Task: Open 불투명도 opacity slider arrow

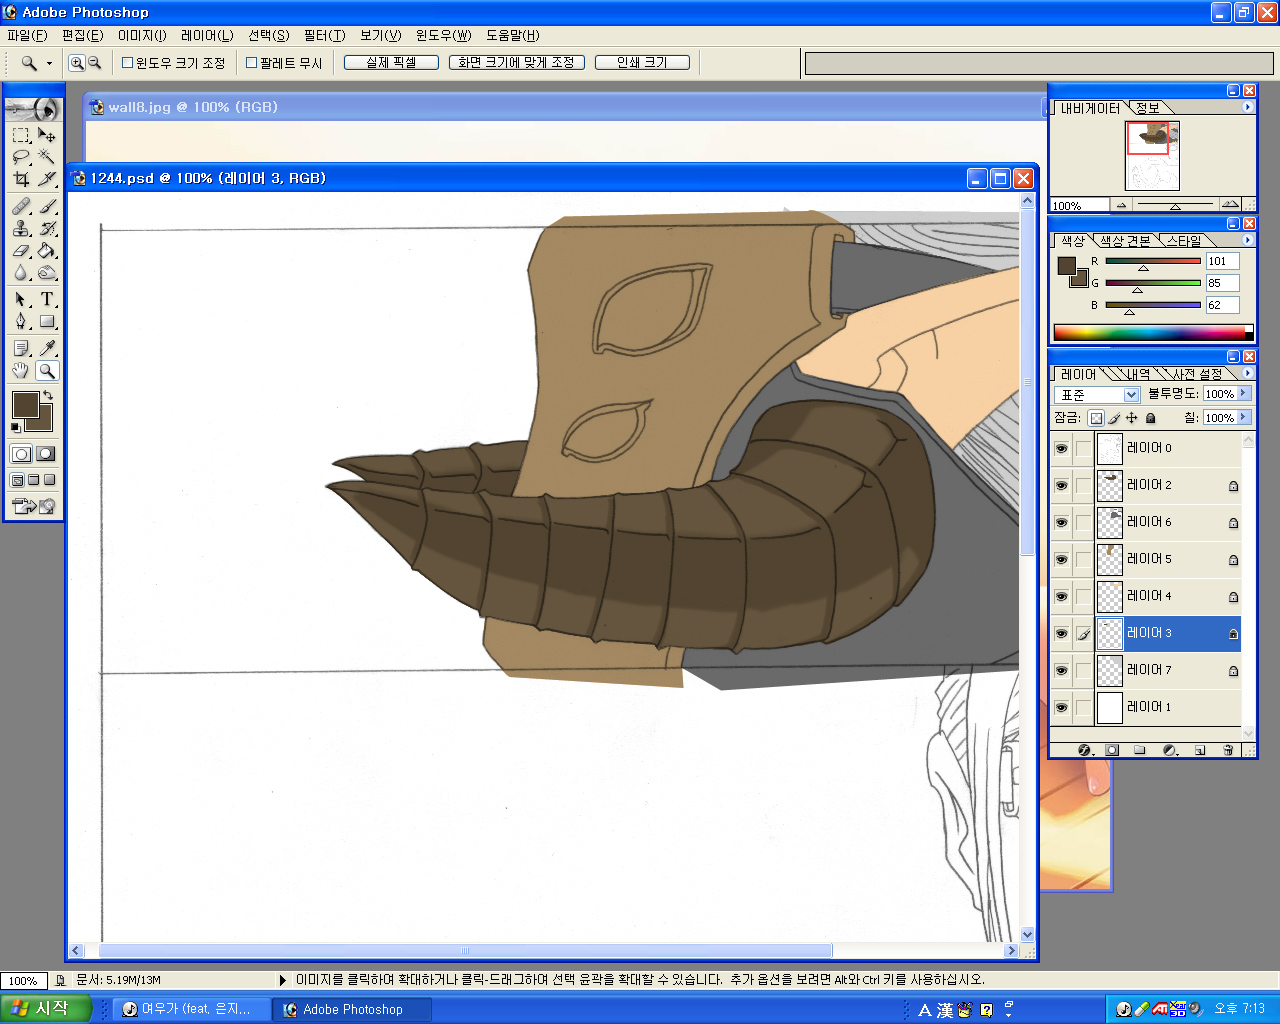Action: 1244,394
